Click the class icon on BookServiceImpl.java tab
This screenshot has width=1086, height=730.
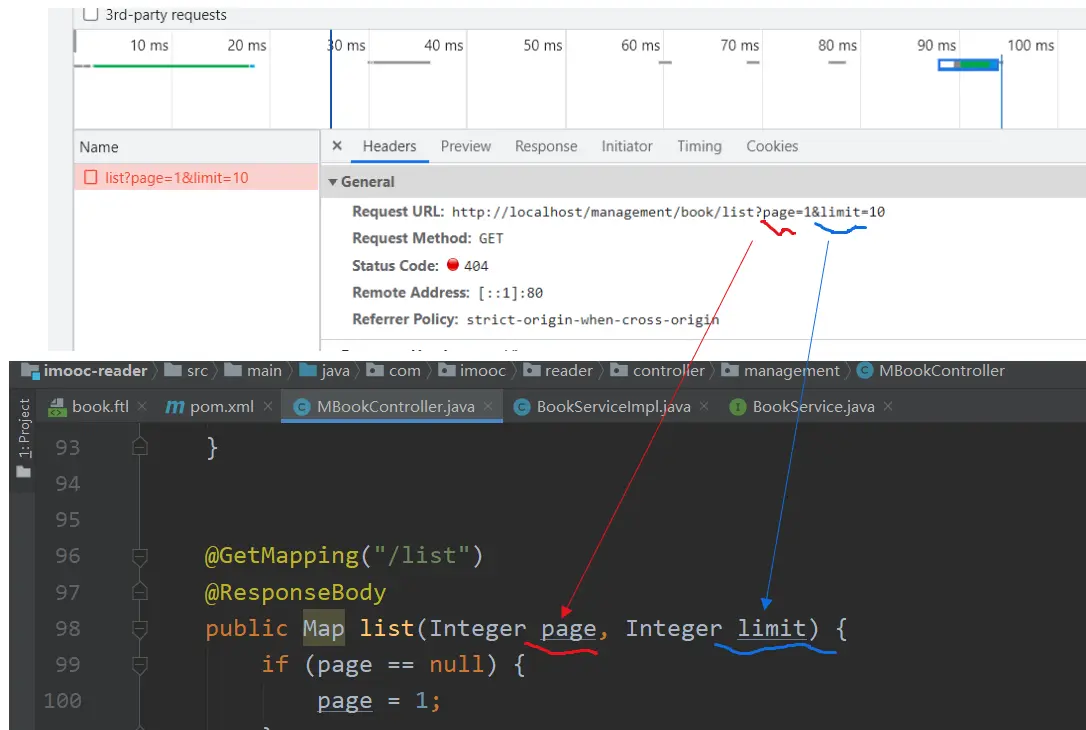tap(522, 407)
